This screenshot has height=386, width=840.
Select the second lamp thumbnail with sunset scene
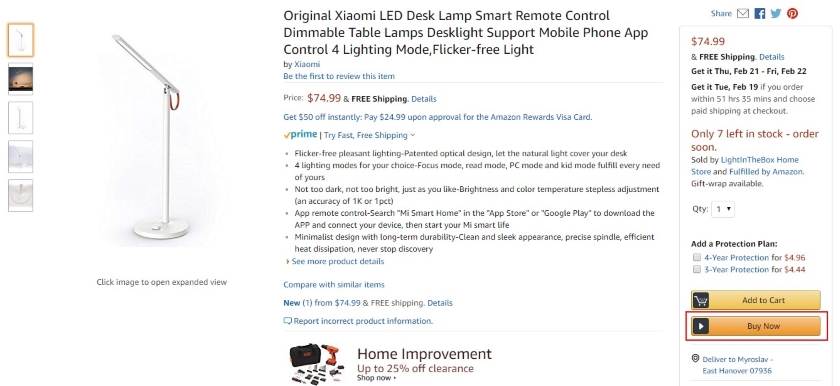(x=20, y=79)
